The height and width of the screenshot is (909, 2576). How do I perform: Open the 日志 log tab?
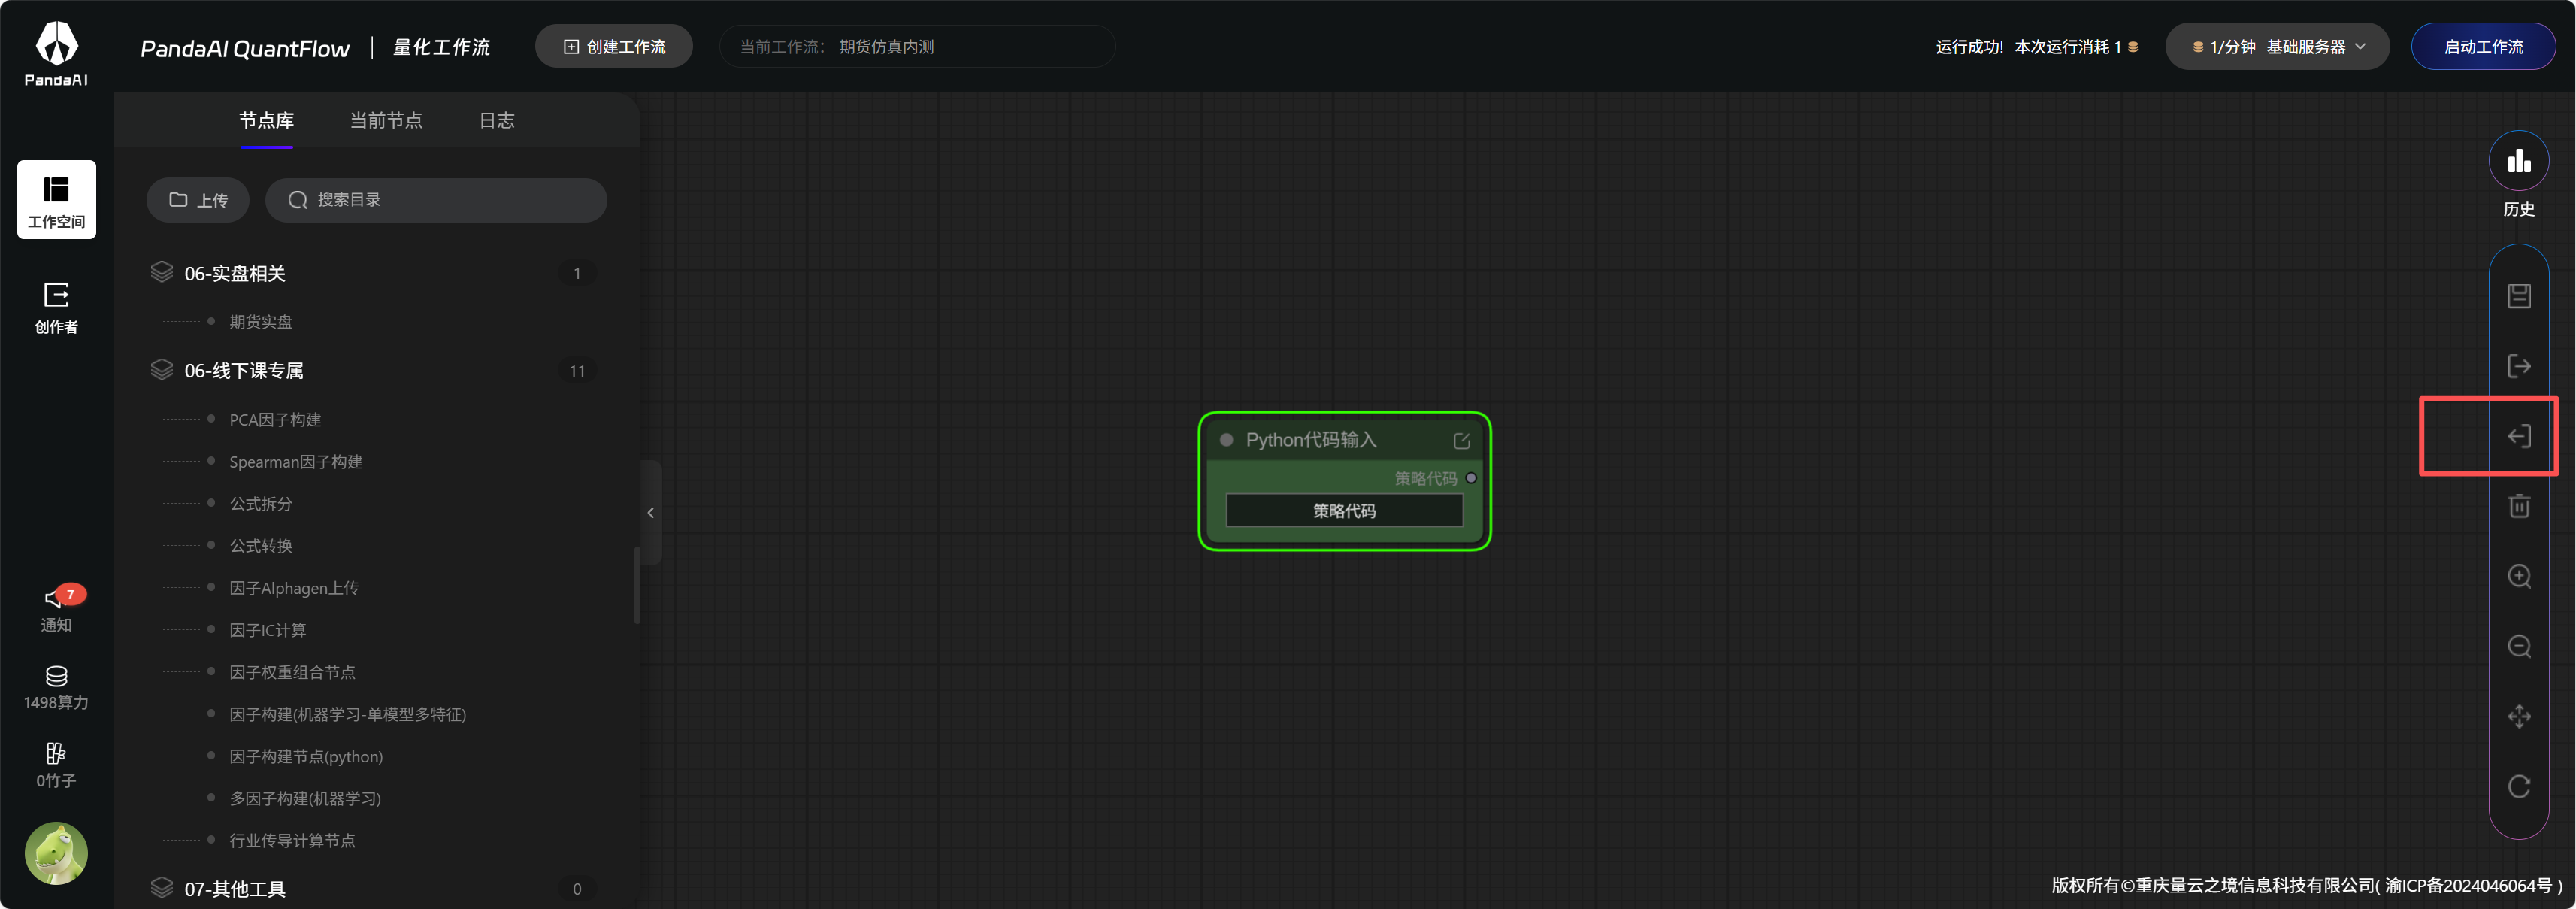(x=496, y=120)
